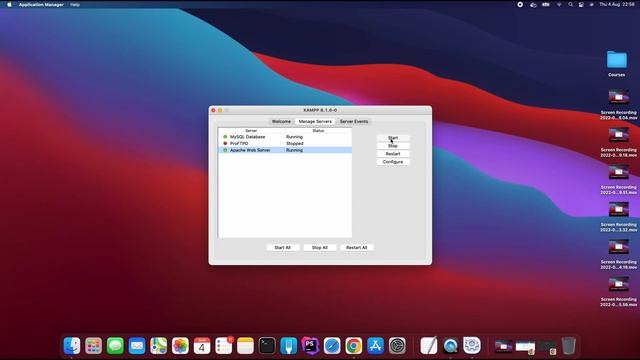The image size is (640, 360).
Task: Switch to the Welcome tab
Action: click(281, 121)
